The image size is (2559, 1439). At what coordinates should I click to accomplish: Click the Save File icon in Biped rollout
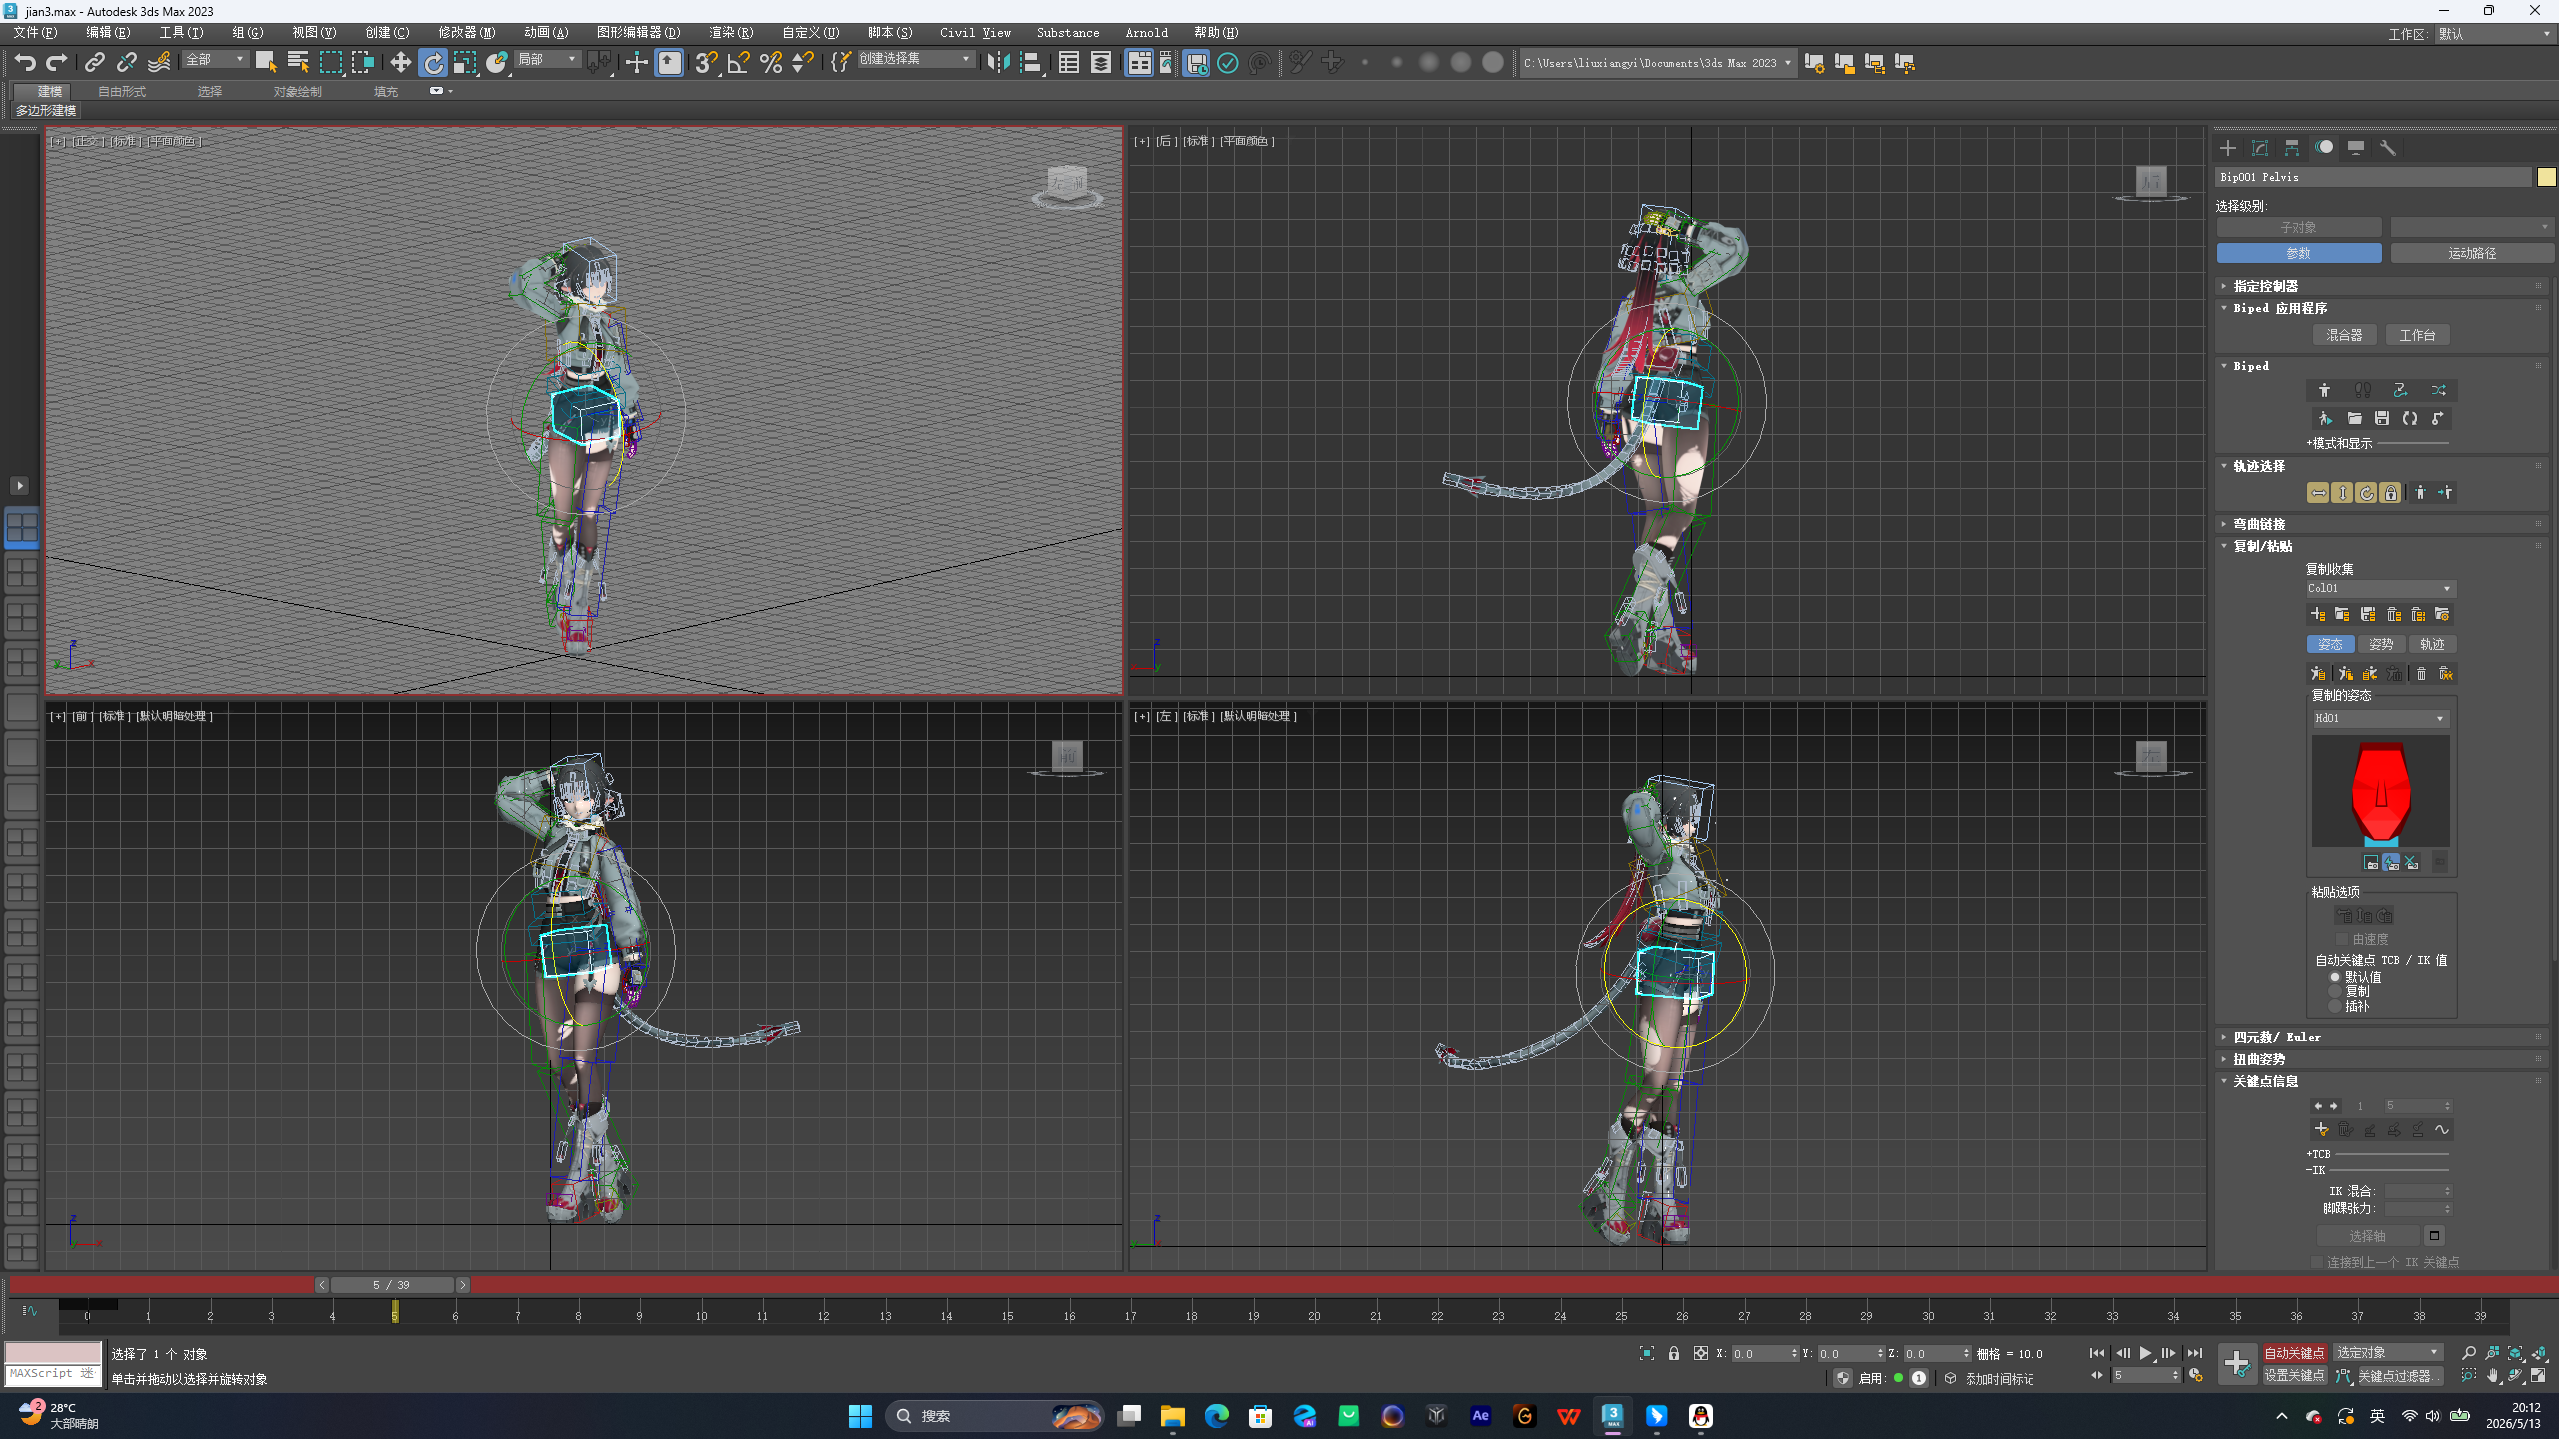[x=2382, y=418]
